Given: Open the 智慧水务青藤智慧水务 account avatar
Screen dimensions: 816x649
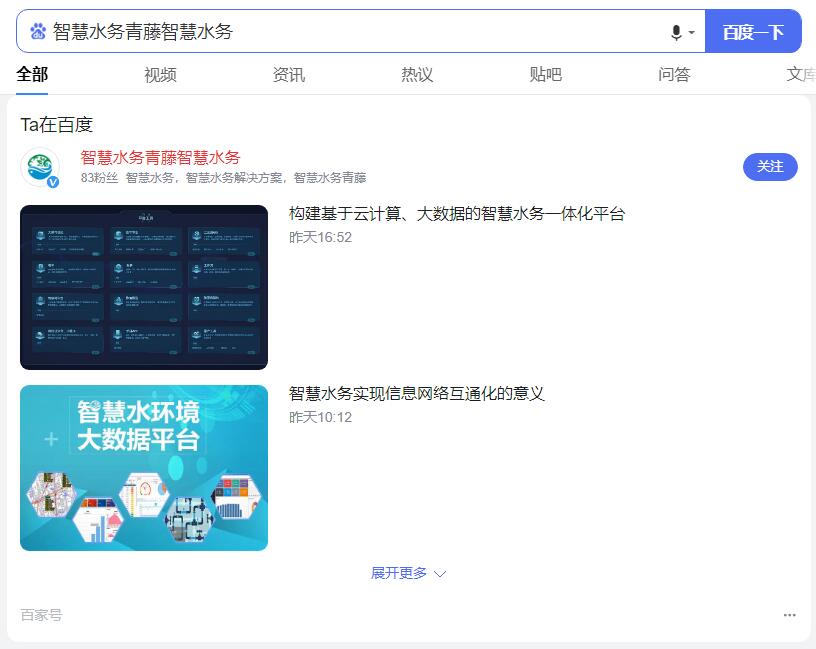Looking at the screenshot, I should 40,168.
